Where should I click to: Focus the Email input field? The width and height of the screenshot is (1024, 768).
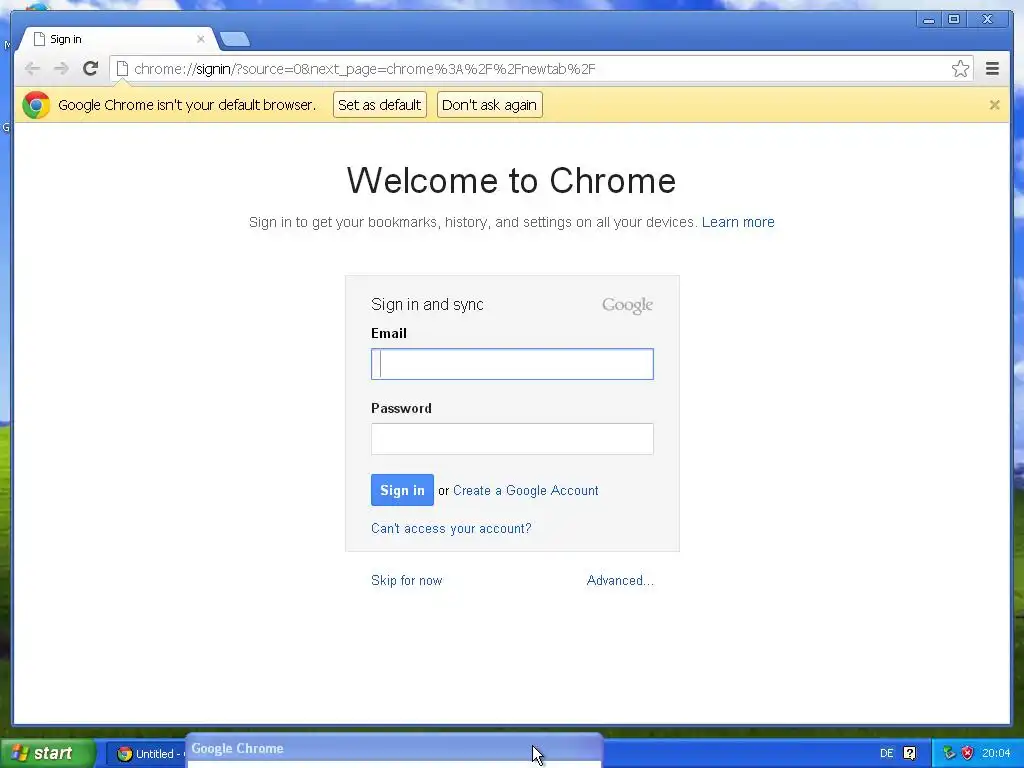[x=512, y=364]
